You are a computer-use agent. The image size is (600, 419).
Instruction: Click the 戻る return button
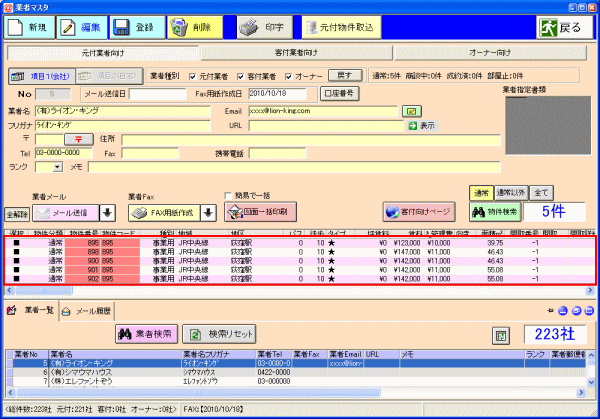pyautogui.click(x=564, y=28)
